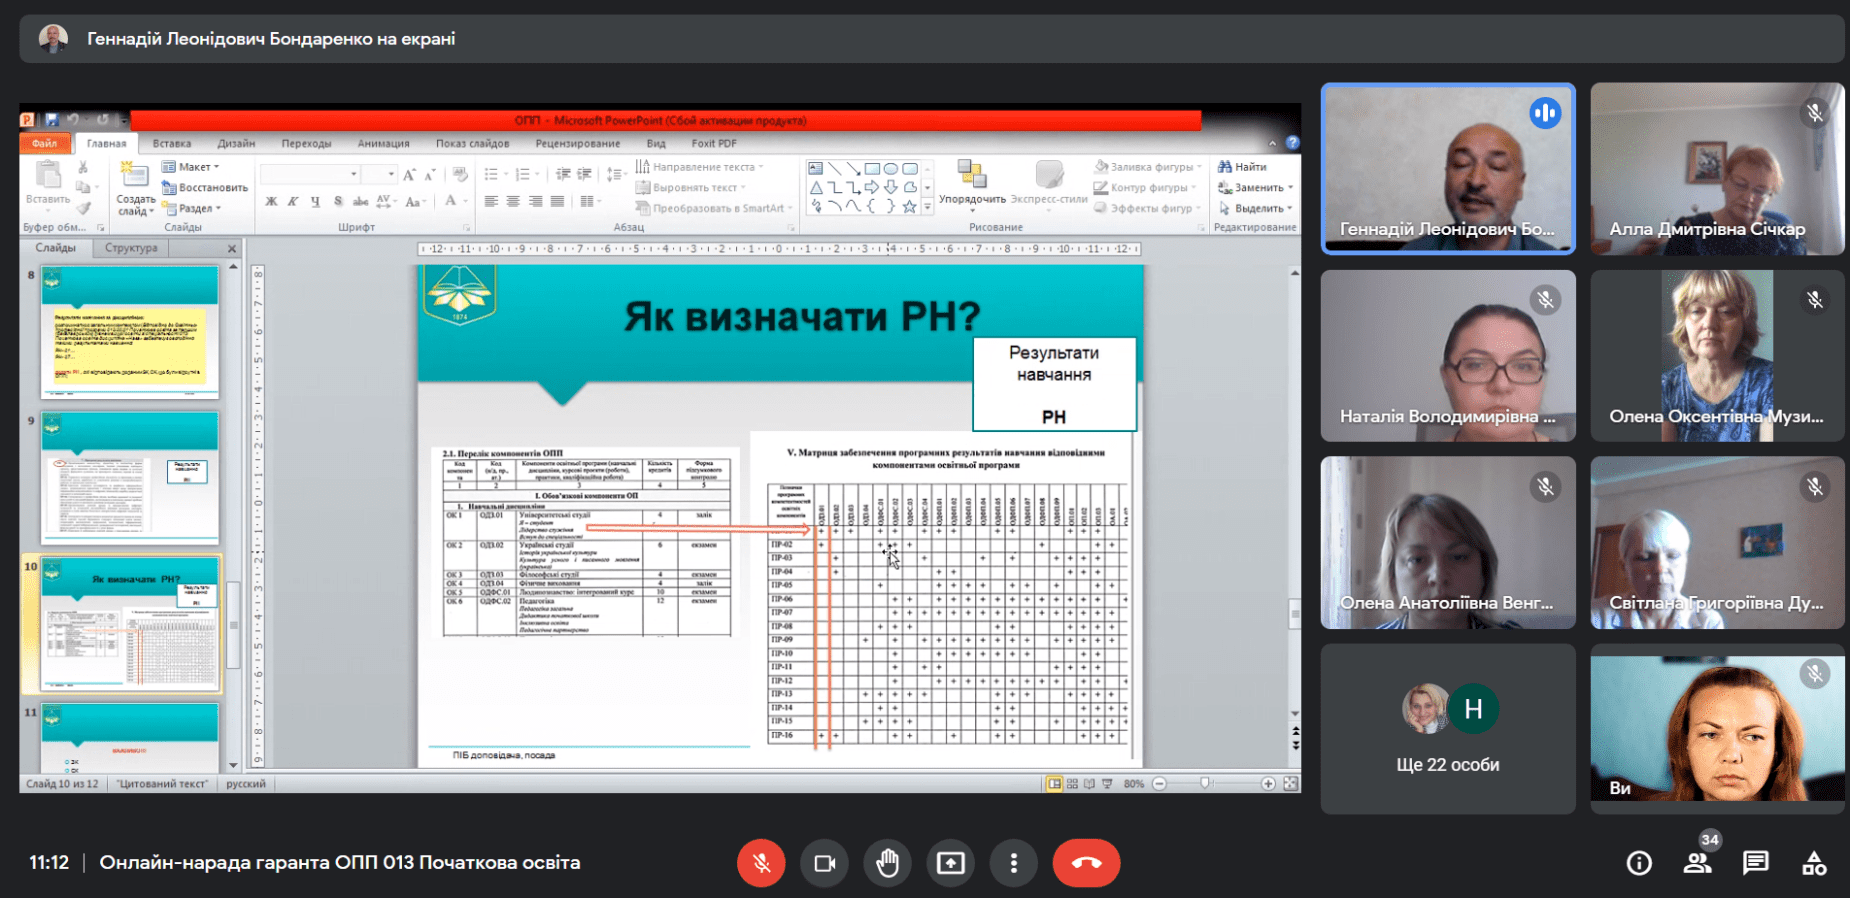1850x898 pixels.
Task: Select slide 9 thumbnail in panel
Action: click(130, 477)
